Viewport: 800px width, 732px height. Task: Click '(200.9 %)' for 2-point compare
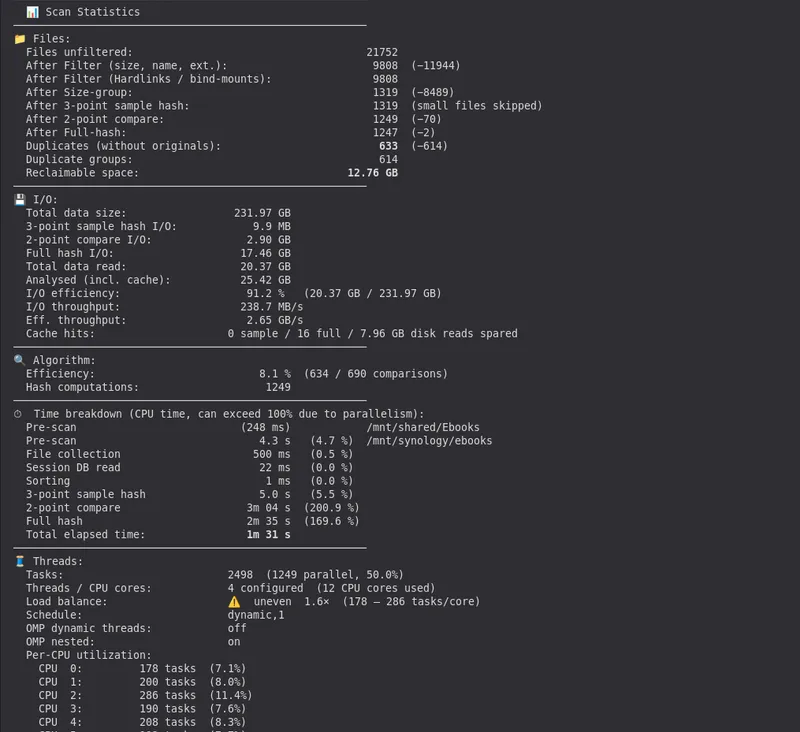click(332, 508)
